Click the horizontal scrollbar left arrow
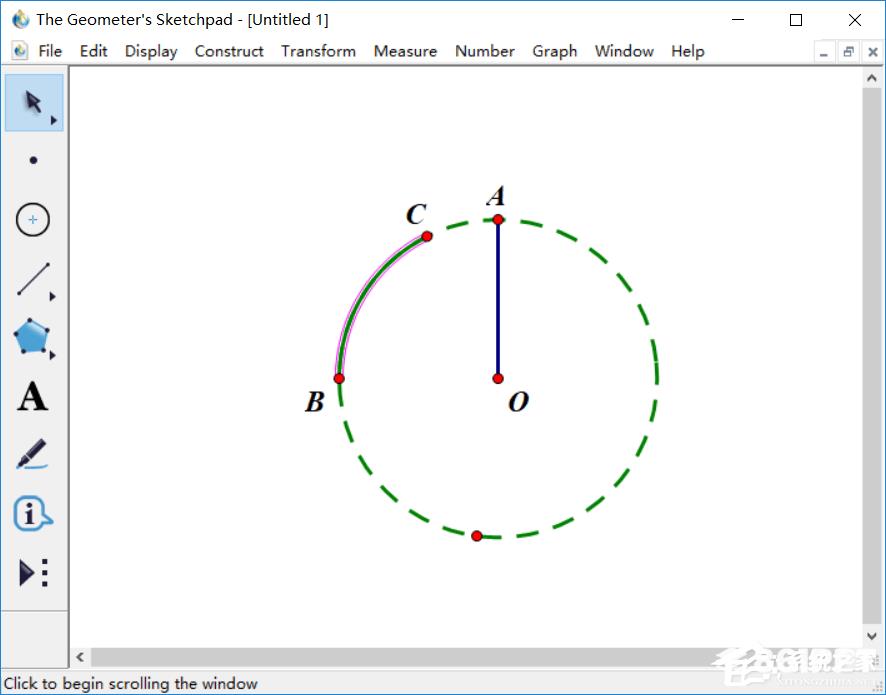The image size is (886, 695). click(80, 658)
